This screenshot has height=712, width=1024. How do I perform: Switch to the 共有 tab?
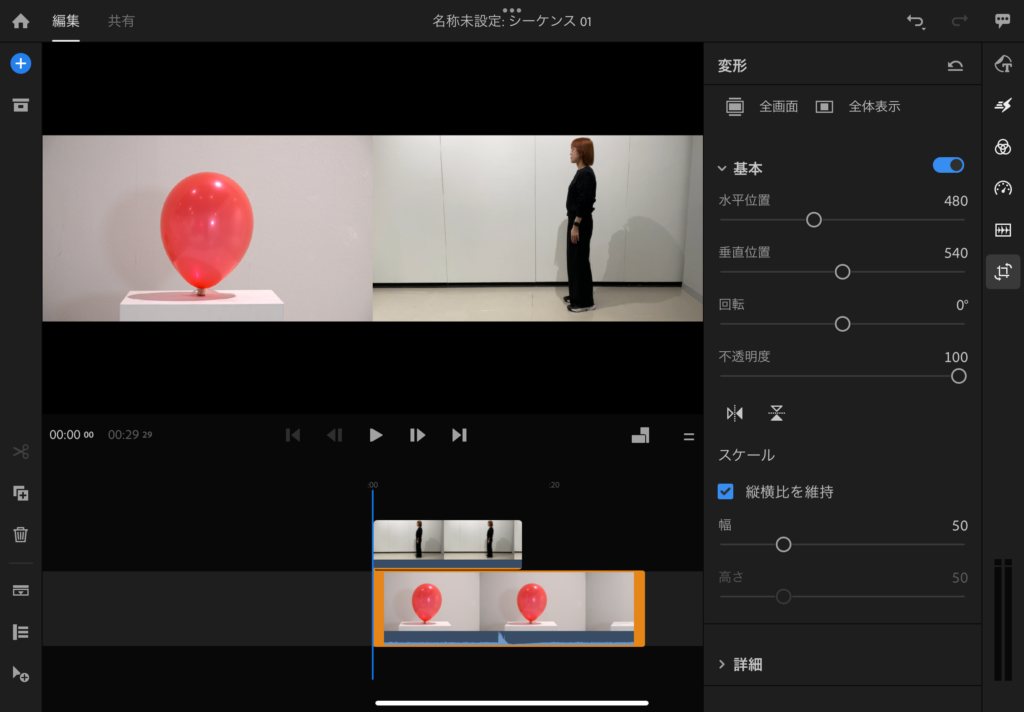point(121,21)
